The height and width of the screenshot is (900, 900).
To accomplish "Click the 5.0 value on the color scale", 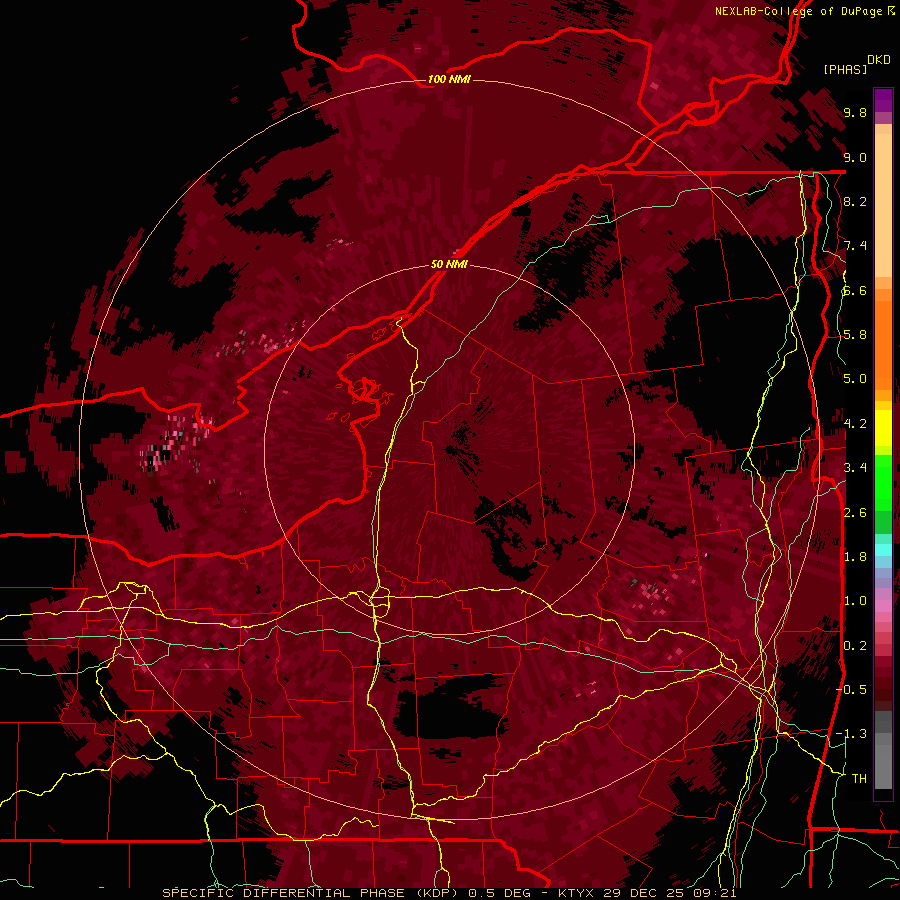I will coord(855,379).
